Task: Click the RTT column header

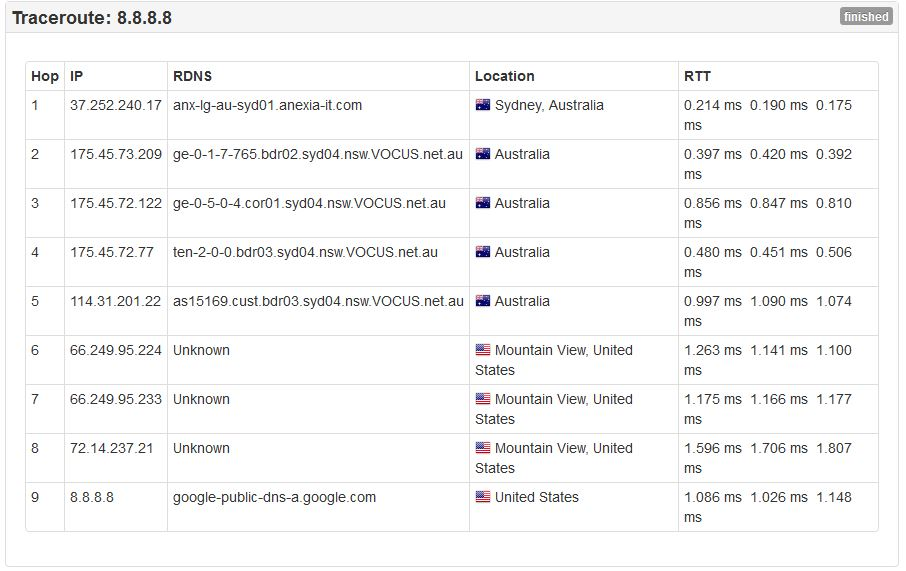Action: coord(697,76)
